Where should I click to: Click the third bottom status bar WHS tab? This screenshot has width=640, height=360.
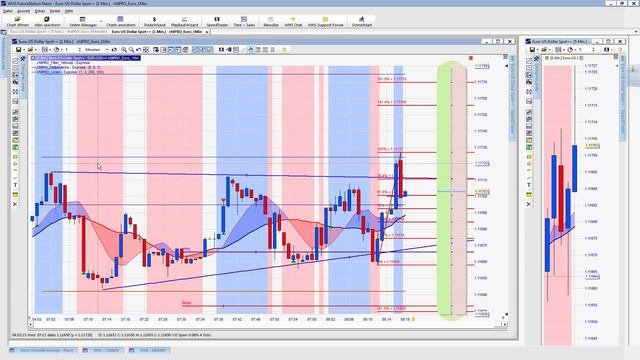[x=149, y=350]
